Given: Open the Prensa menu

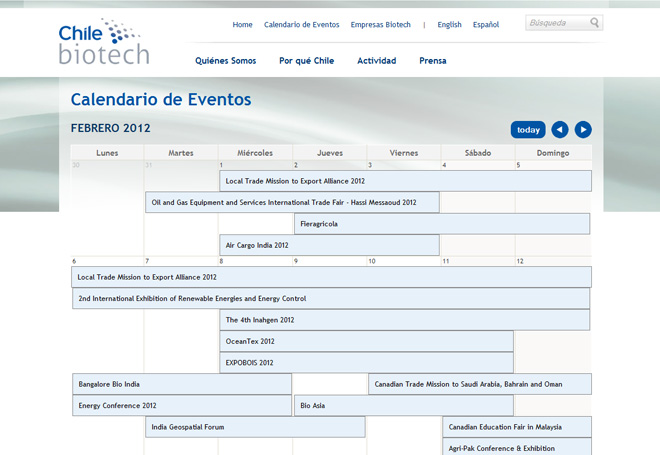Looking at the screenshot, I should (x=433, y=61).
